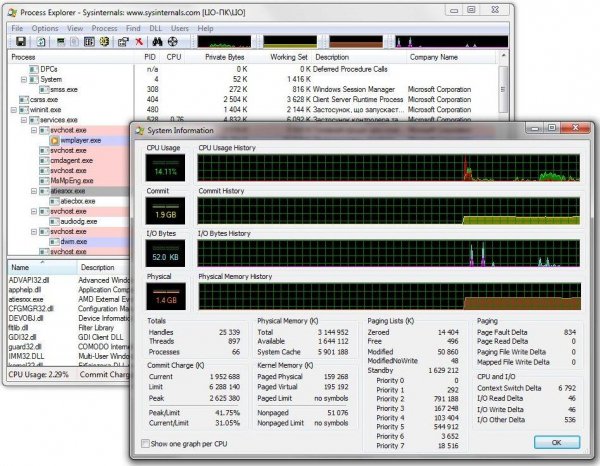The height and width of the screenshot is (466, 600).
Task: Click the icon beside audiodg.exe
Action: 54,222
